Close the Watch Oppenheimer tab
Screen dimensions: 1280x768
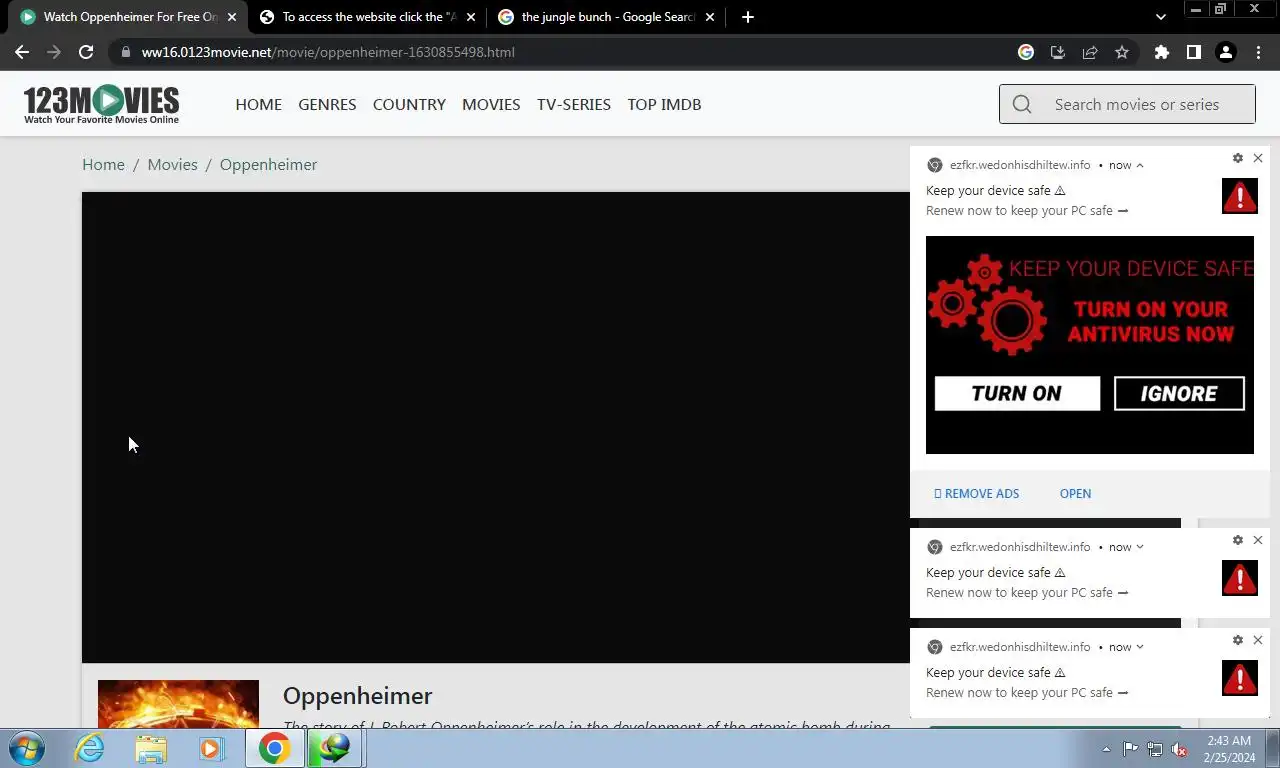pyautogui.click(x=231, y=17)
